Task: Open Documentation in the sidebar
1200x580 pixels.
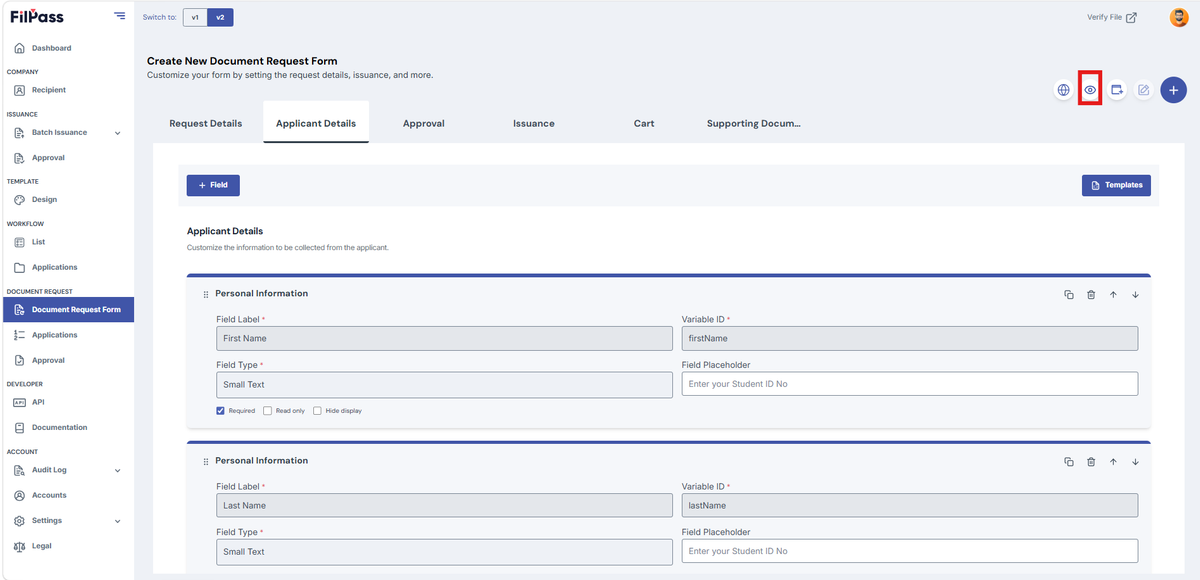Action: (59, 427)
